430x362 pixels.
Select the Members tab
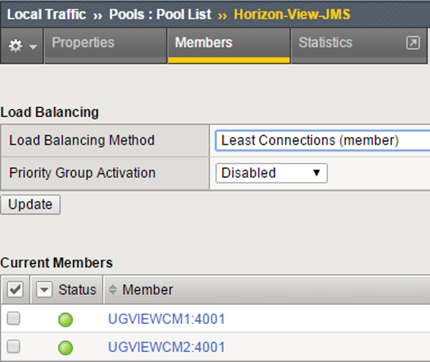[x=229, y=46]
